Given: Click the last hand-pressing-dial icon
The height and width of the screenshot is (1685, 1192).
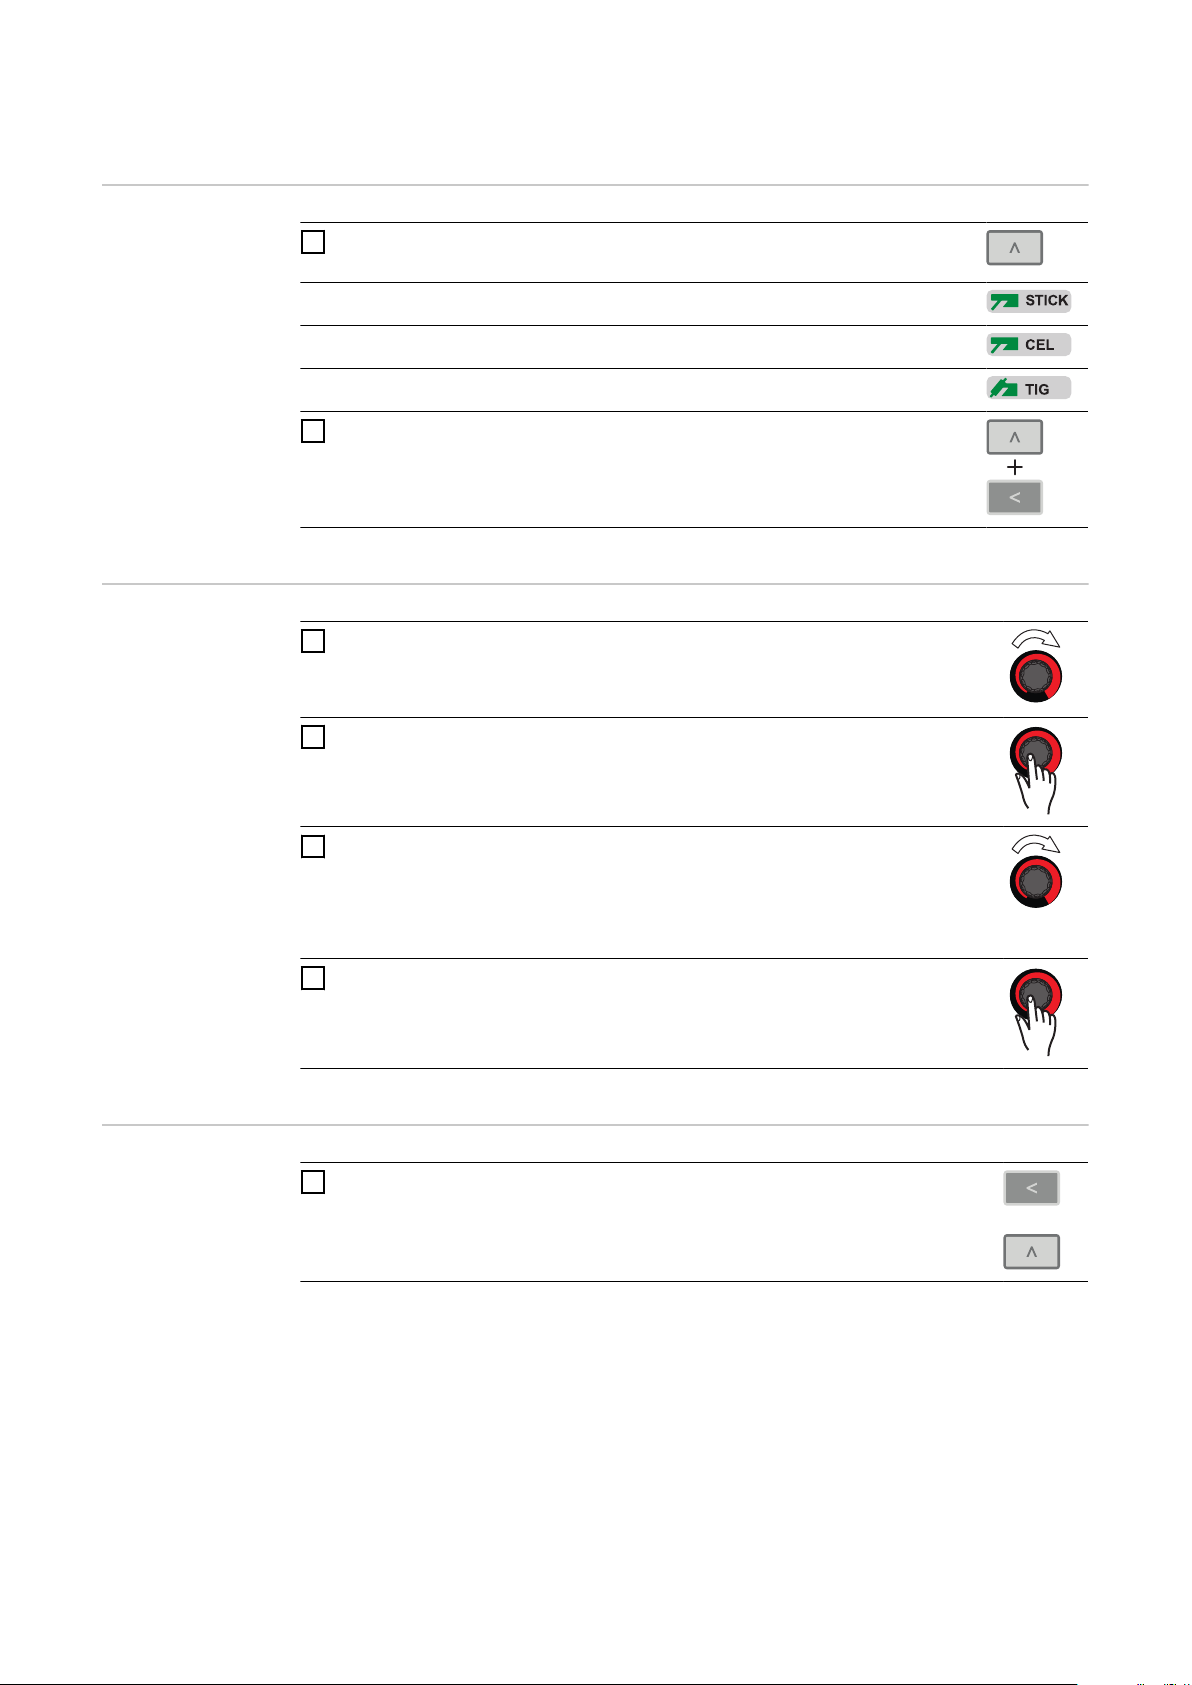Looking at the screenshot, I should coord(1035,1011).
